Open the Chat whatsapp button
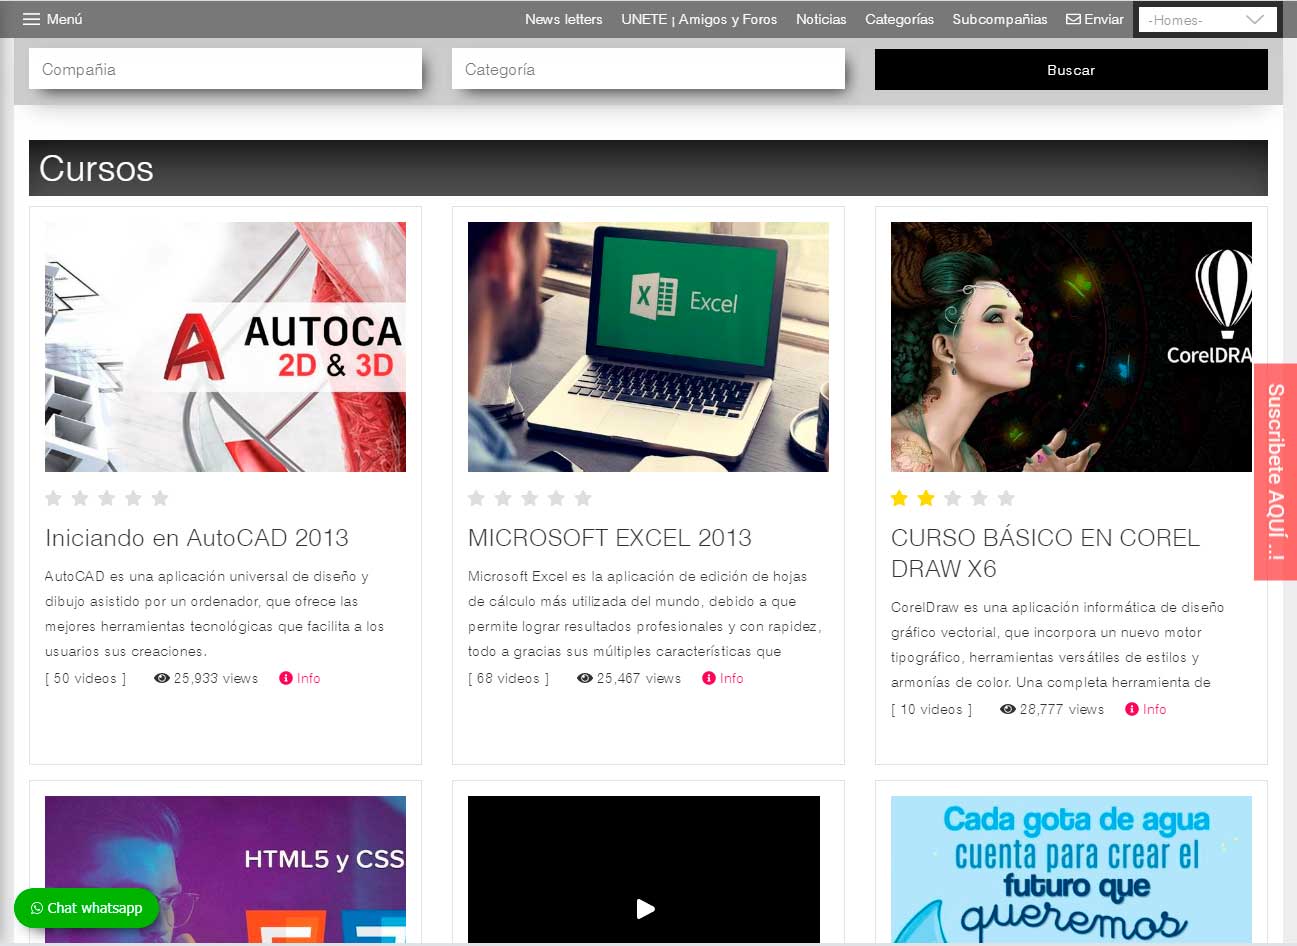Viewport: 1297px width, 946px height. 87,908
